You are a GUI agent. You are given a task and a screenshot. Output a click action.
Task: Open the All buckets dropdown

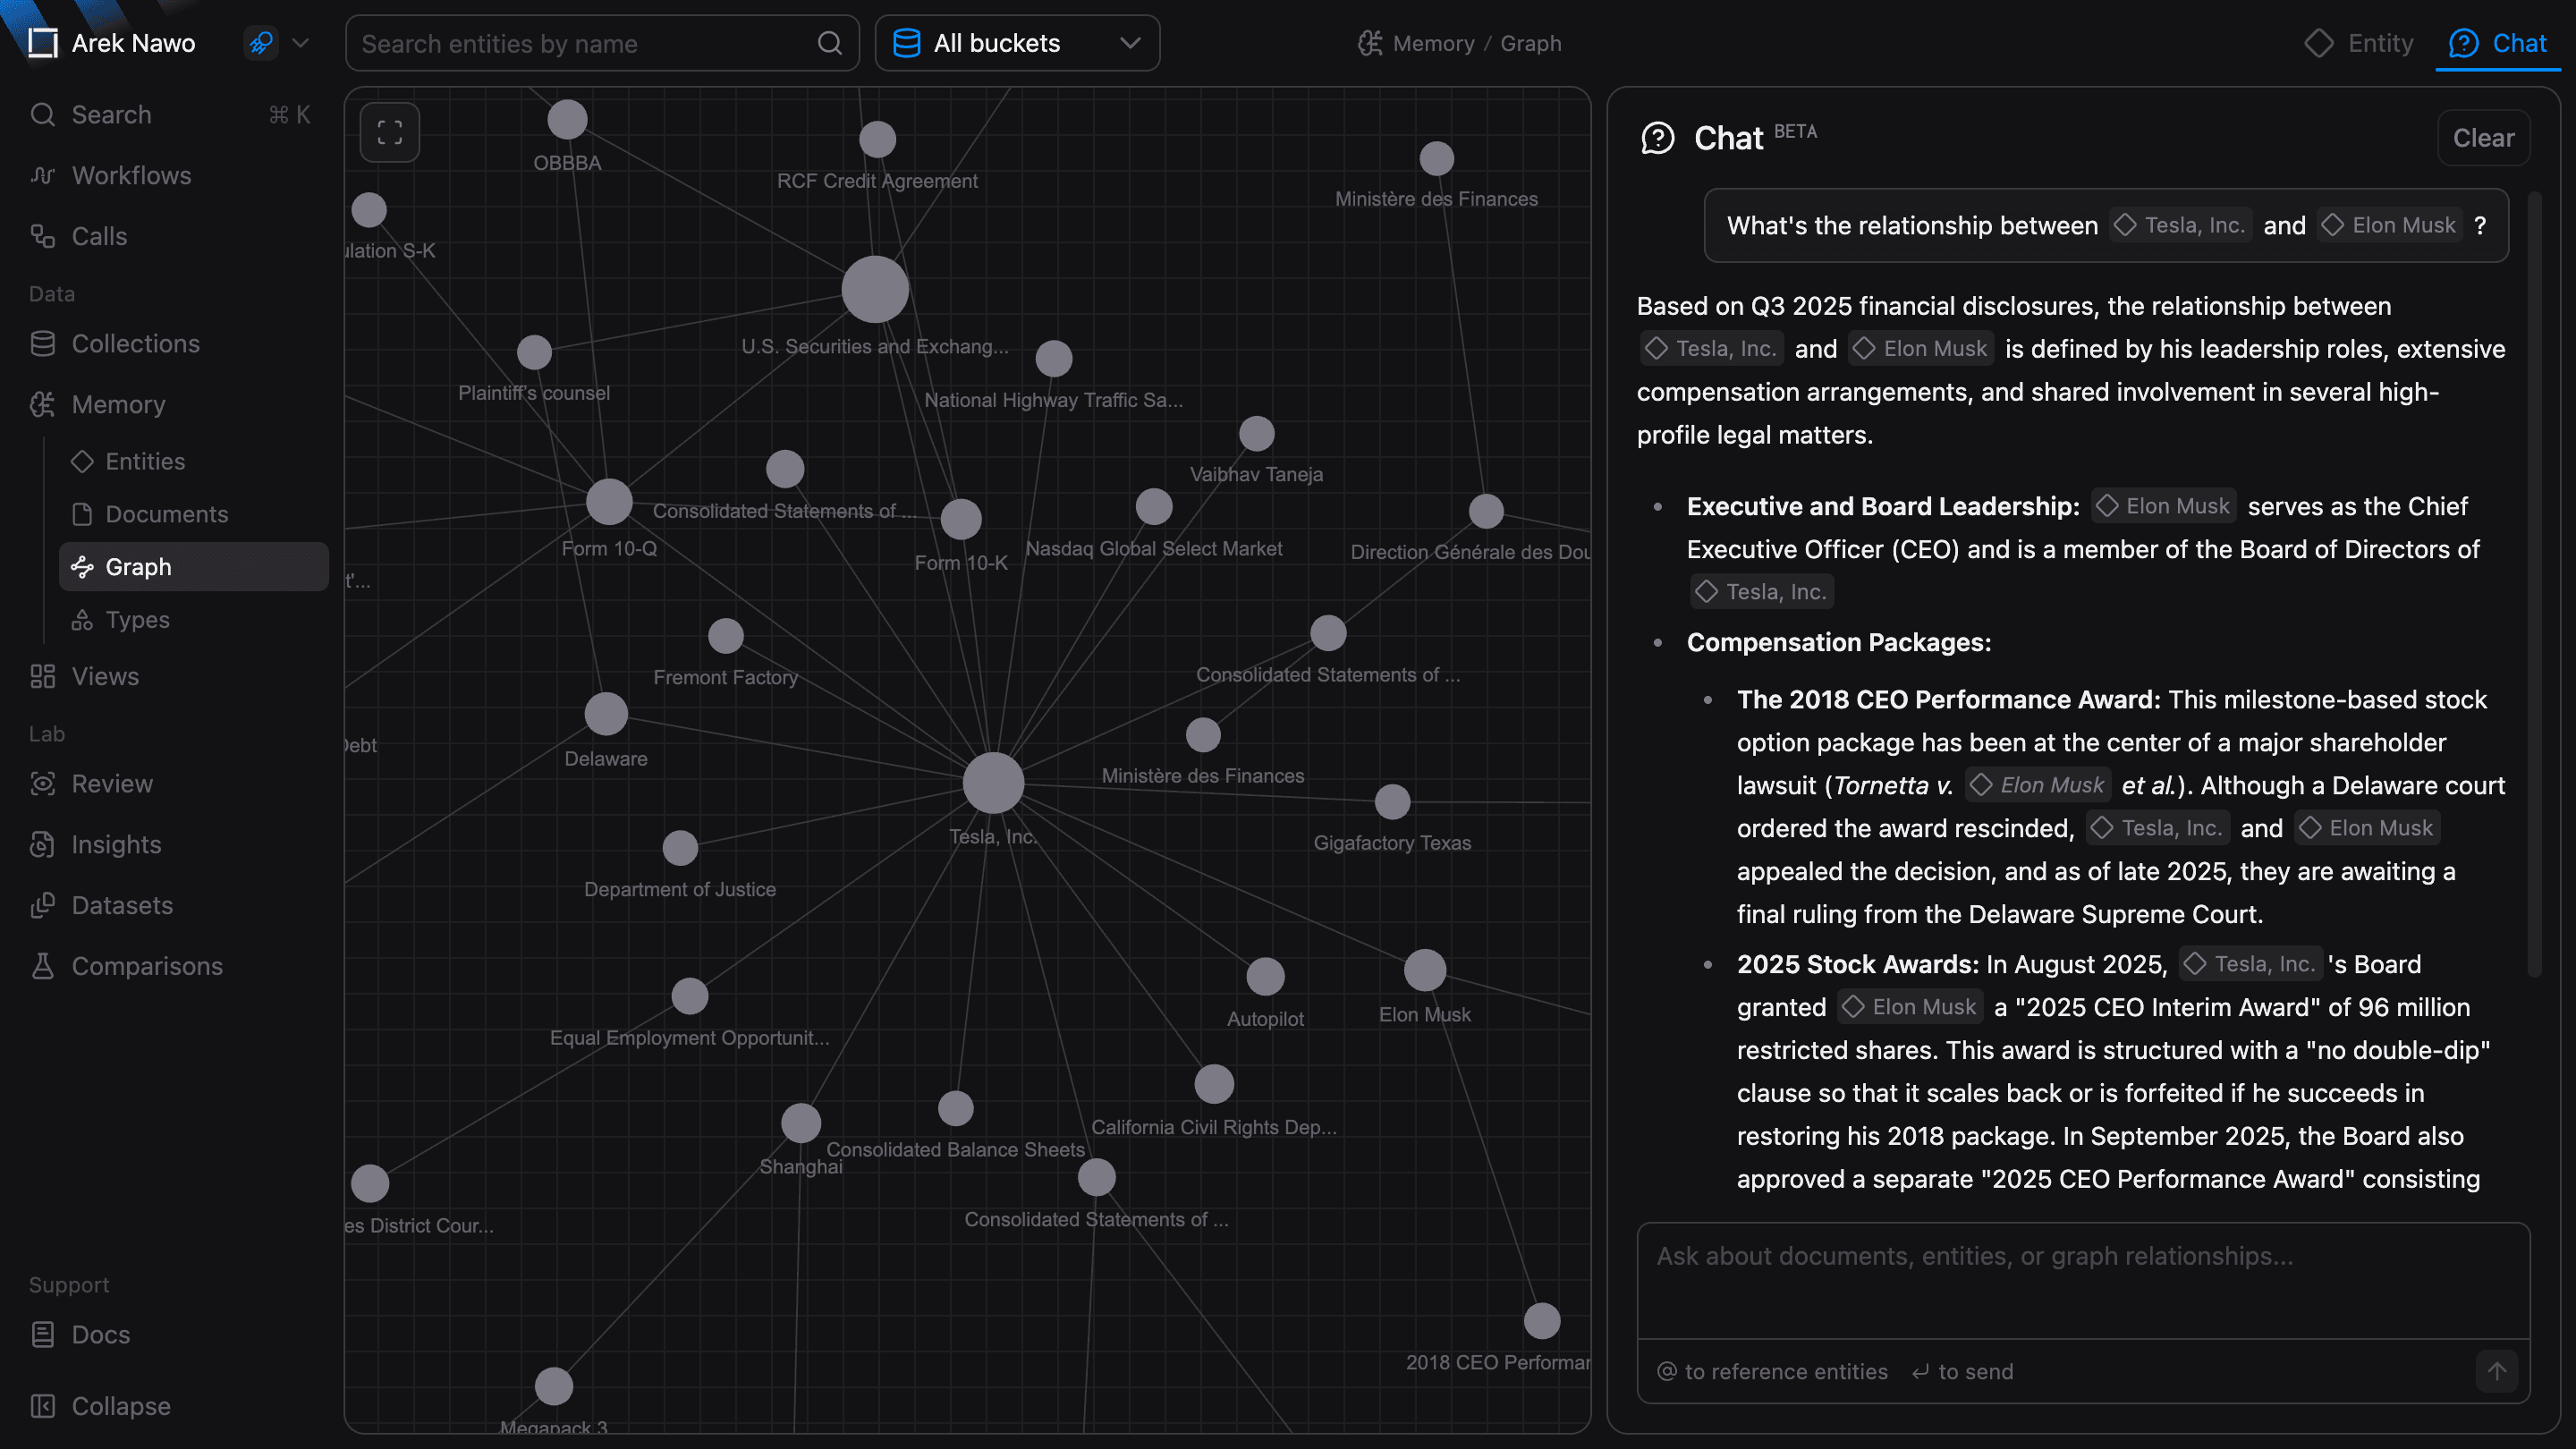(x=1017, y=43)
